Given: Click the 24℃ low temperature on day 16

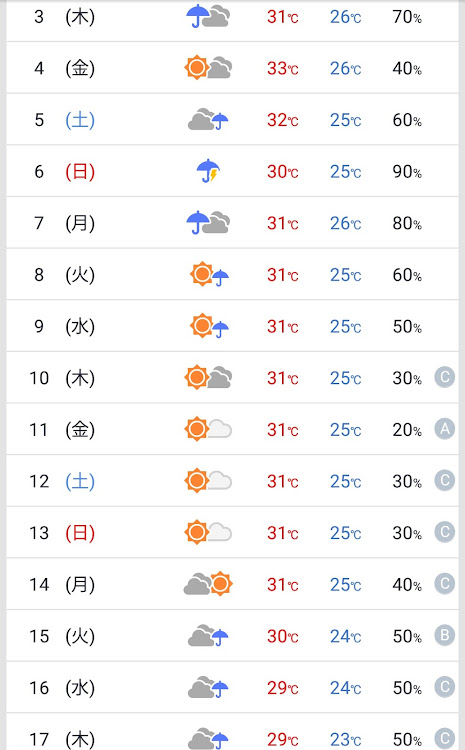Looking at the screenshot, I should click(x=345, y=688).
